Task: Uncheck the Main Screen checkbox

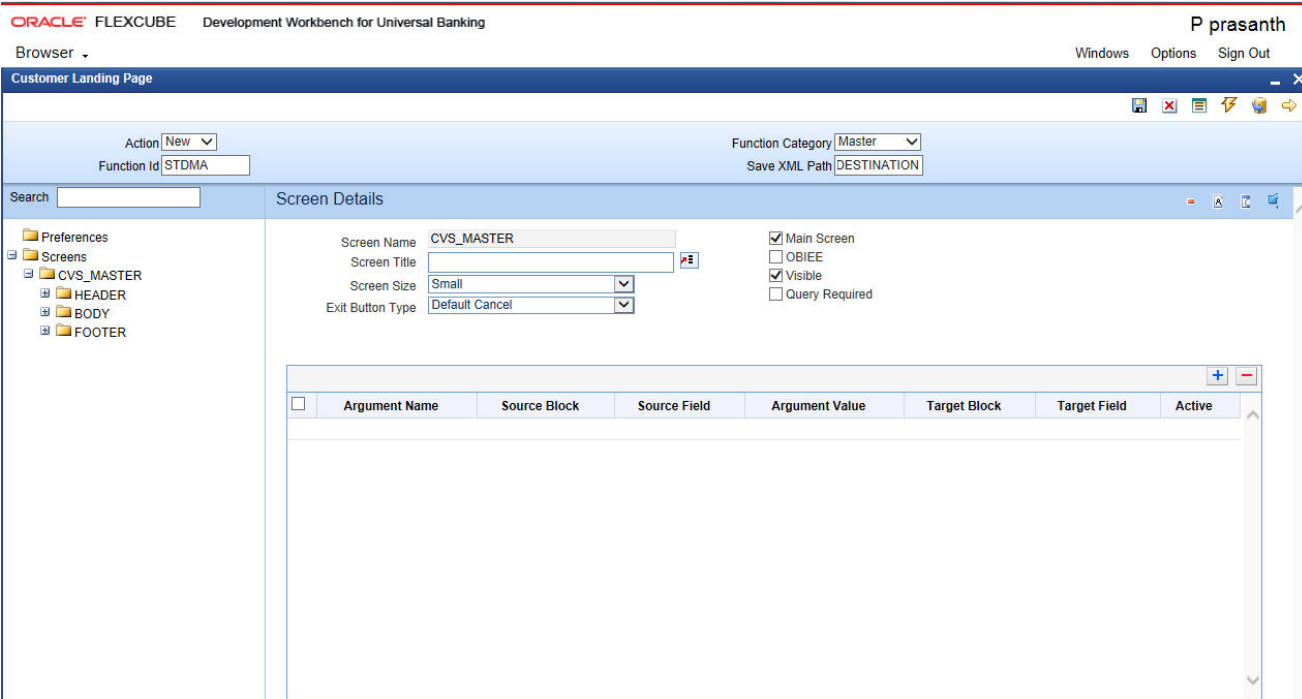Action: point(775,238)
